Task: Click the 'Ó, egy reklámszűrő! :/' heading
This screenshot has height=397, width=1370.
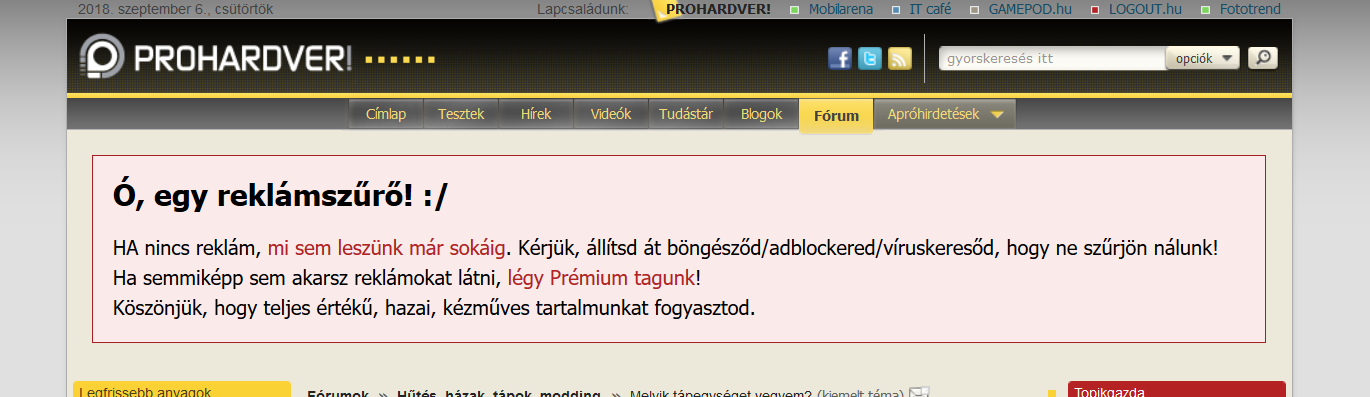Action: tap(281, 196)
